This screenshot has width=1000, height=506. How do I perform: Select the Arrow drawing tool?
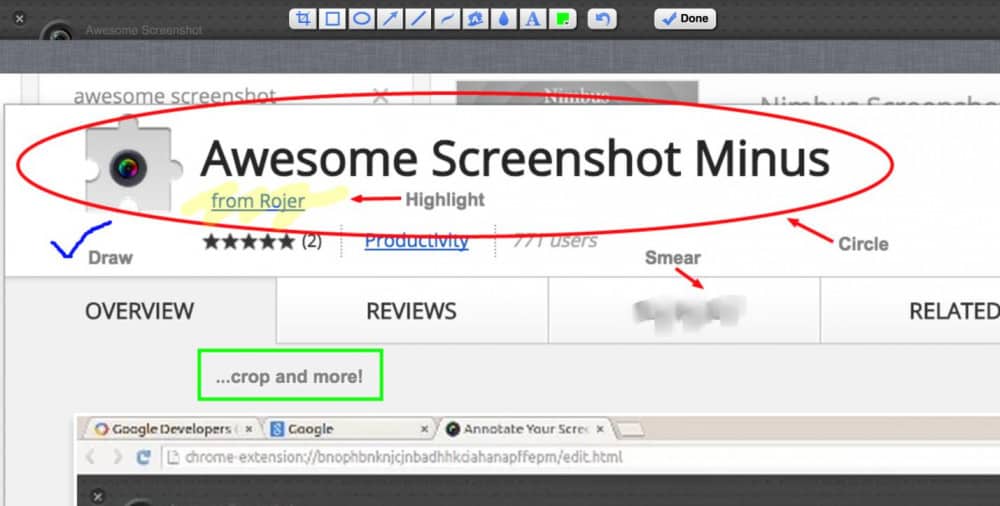point(390,19)
